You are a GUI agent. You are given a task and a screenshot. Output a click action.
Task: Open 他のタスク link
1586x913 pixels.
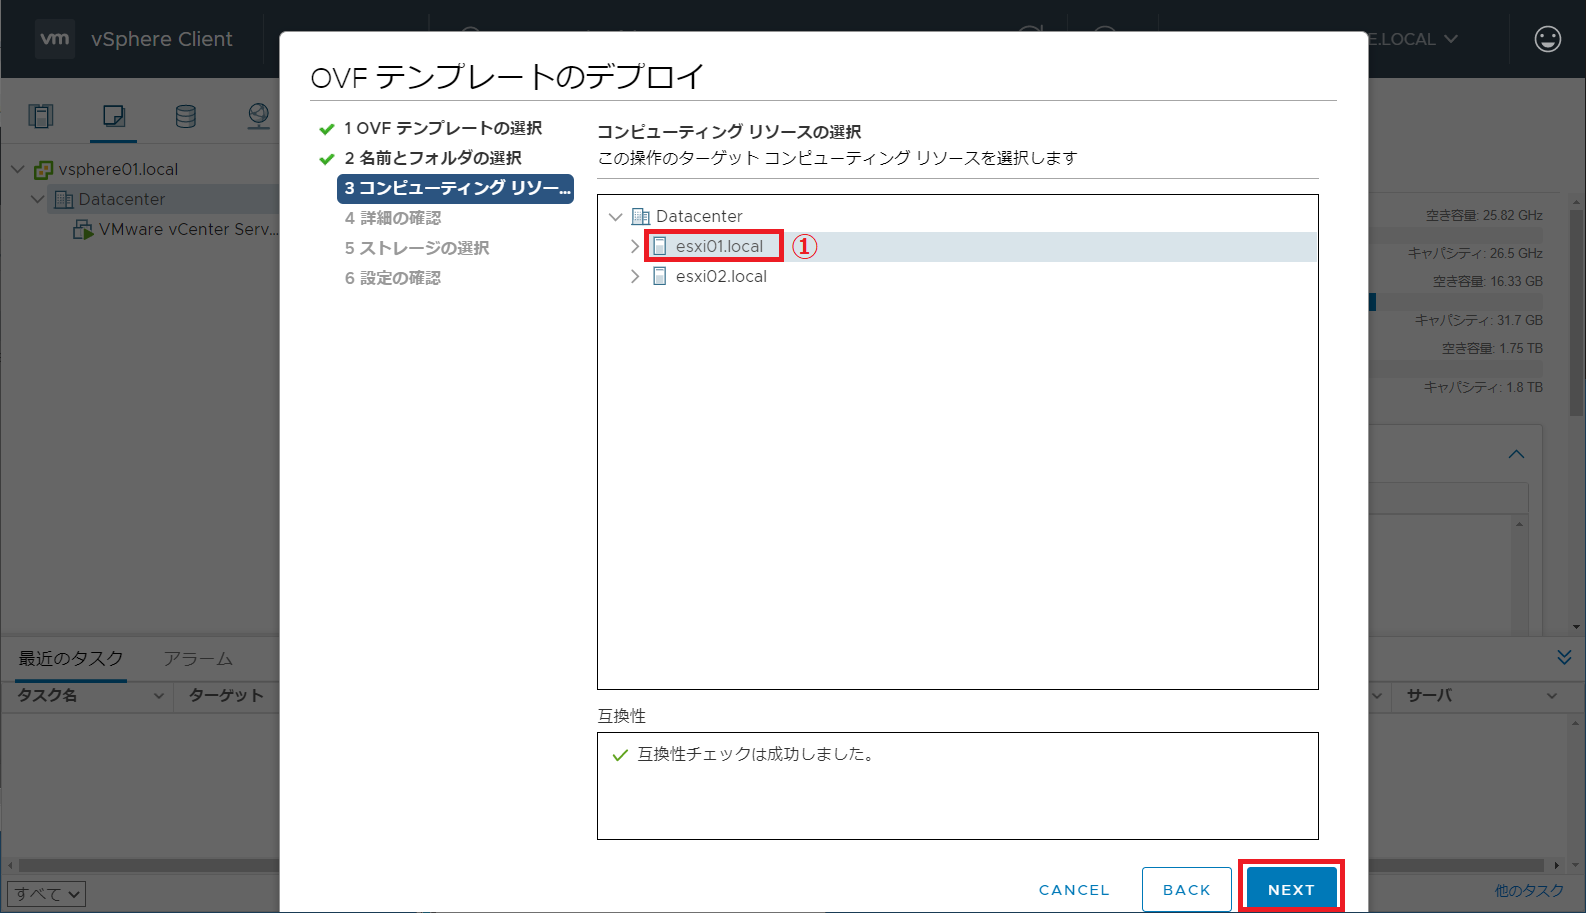[x=1529, y=890]
